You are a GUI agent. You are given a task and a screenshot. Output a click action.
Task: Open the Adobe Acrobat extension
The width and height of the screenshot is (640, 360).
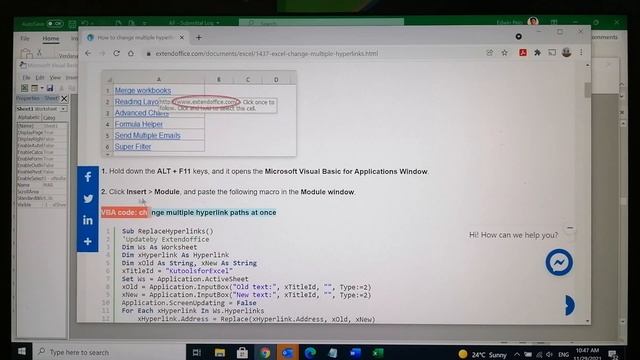[523, 53]
